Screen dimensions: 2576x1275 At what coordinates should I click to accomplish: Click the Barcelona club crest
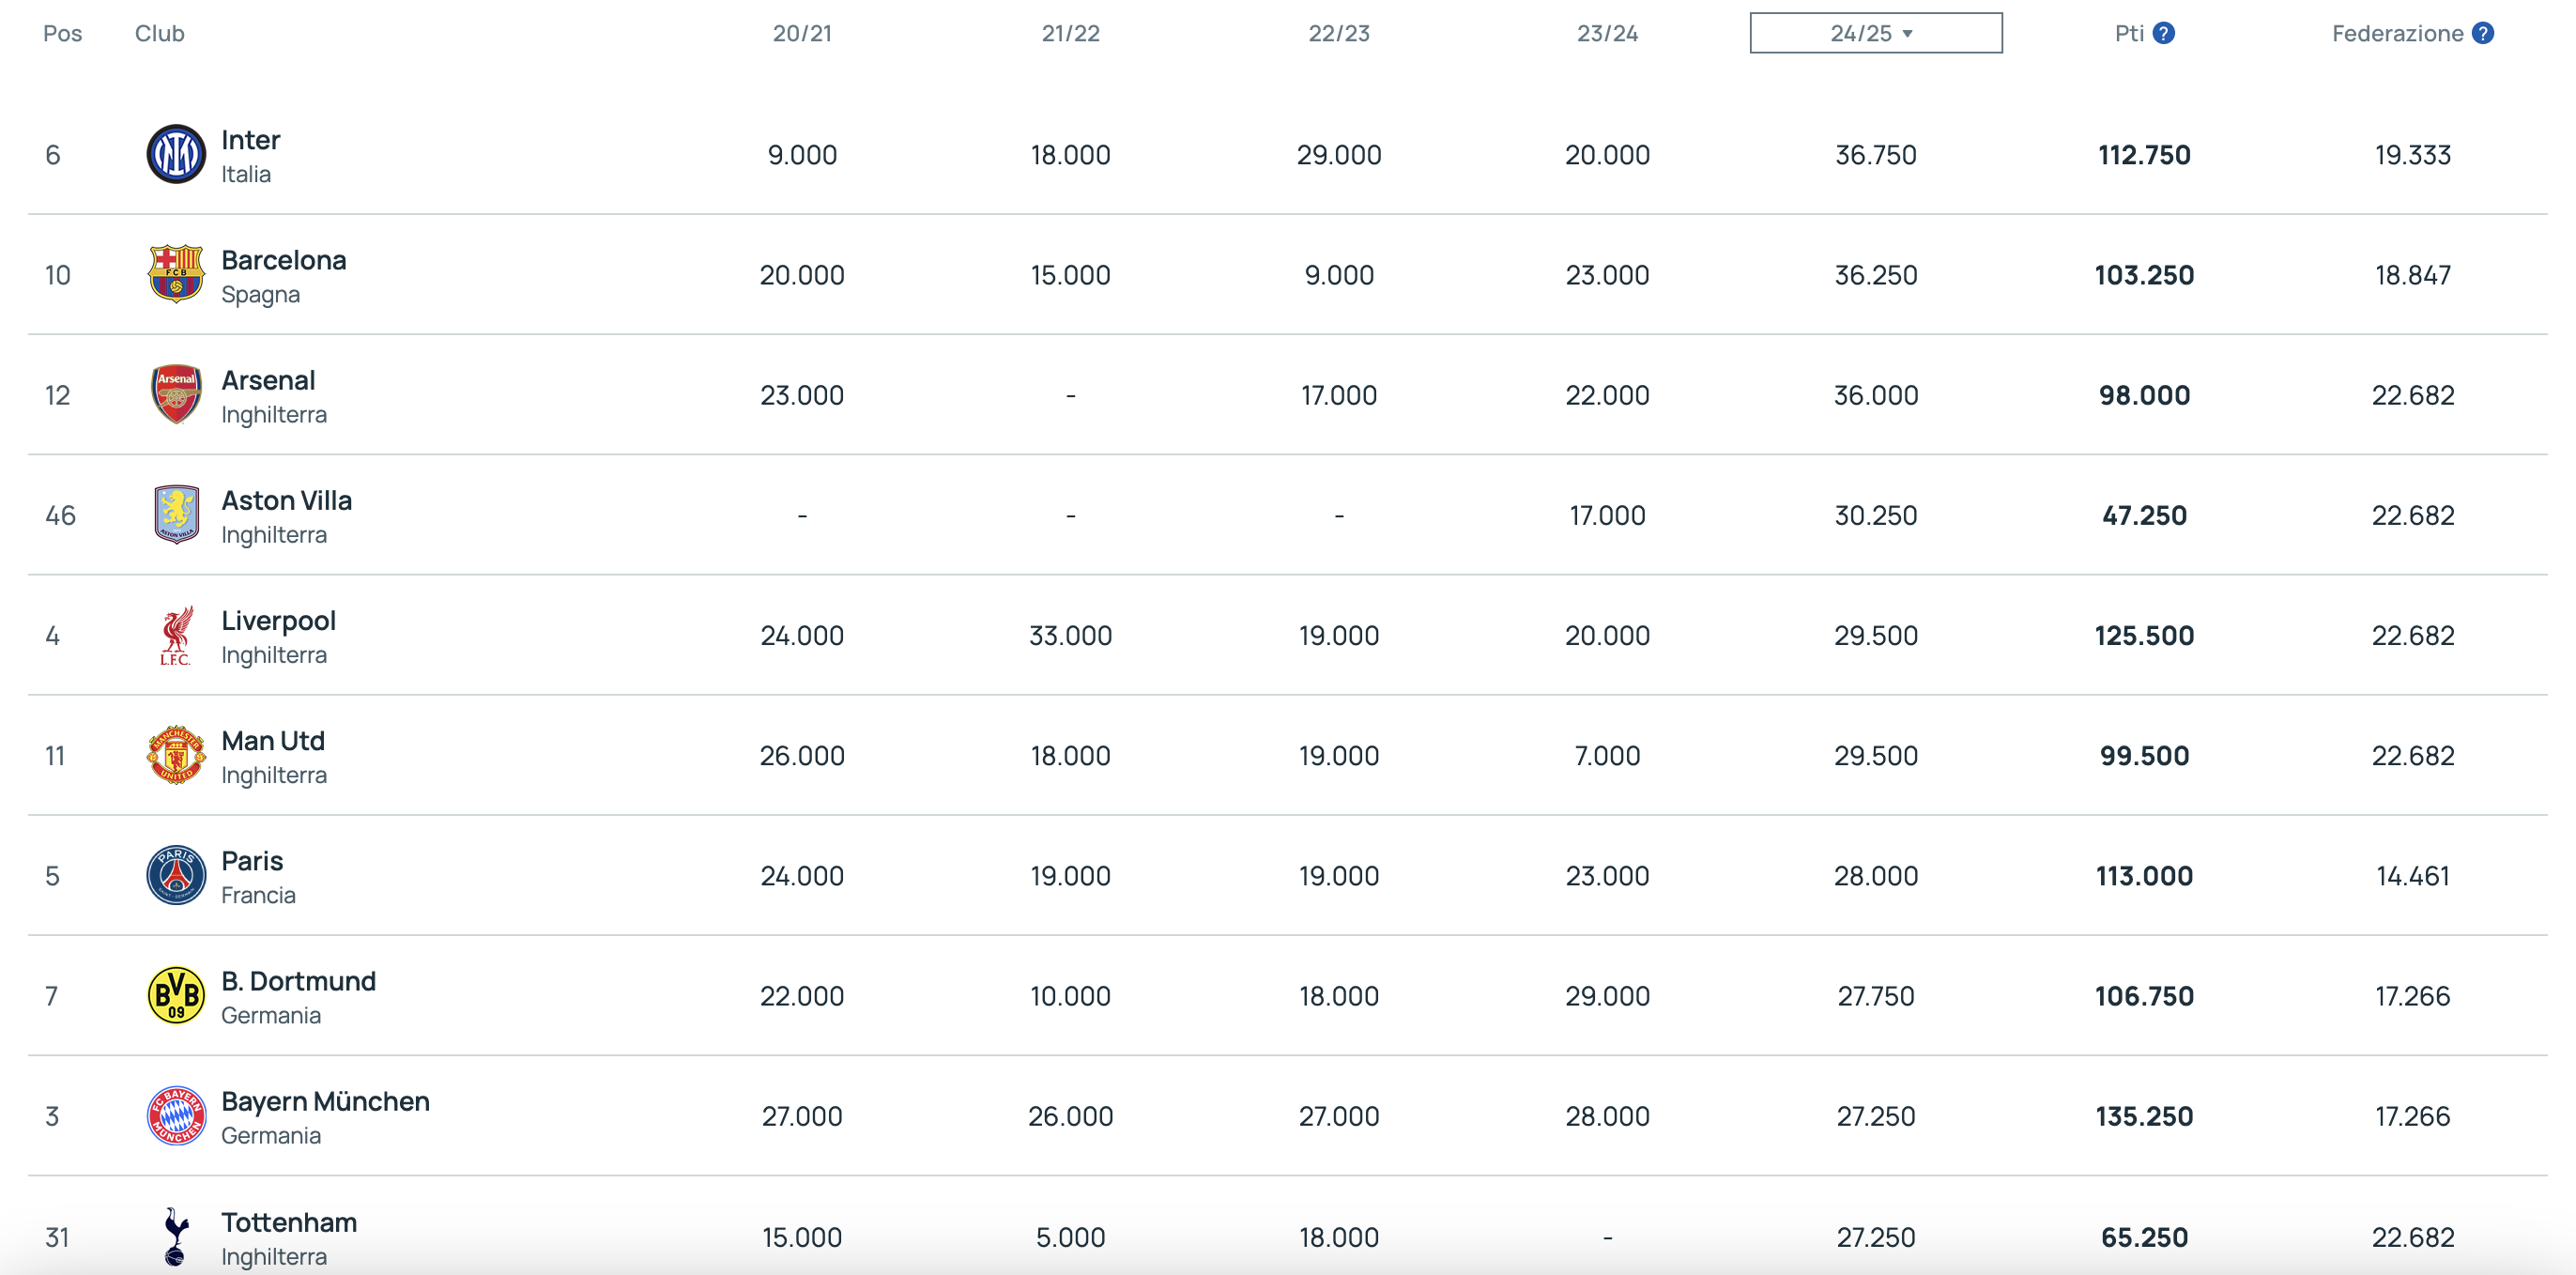pos(176,274)
